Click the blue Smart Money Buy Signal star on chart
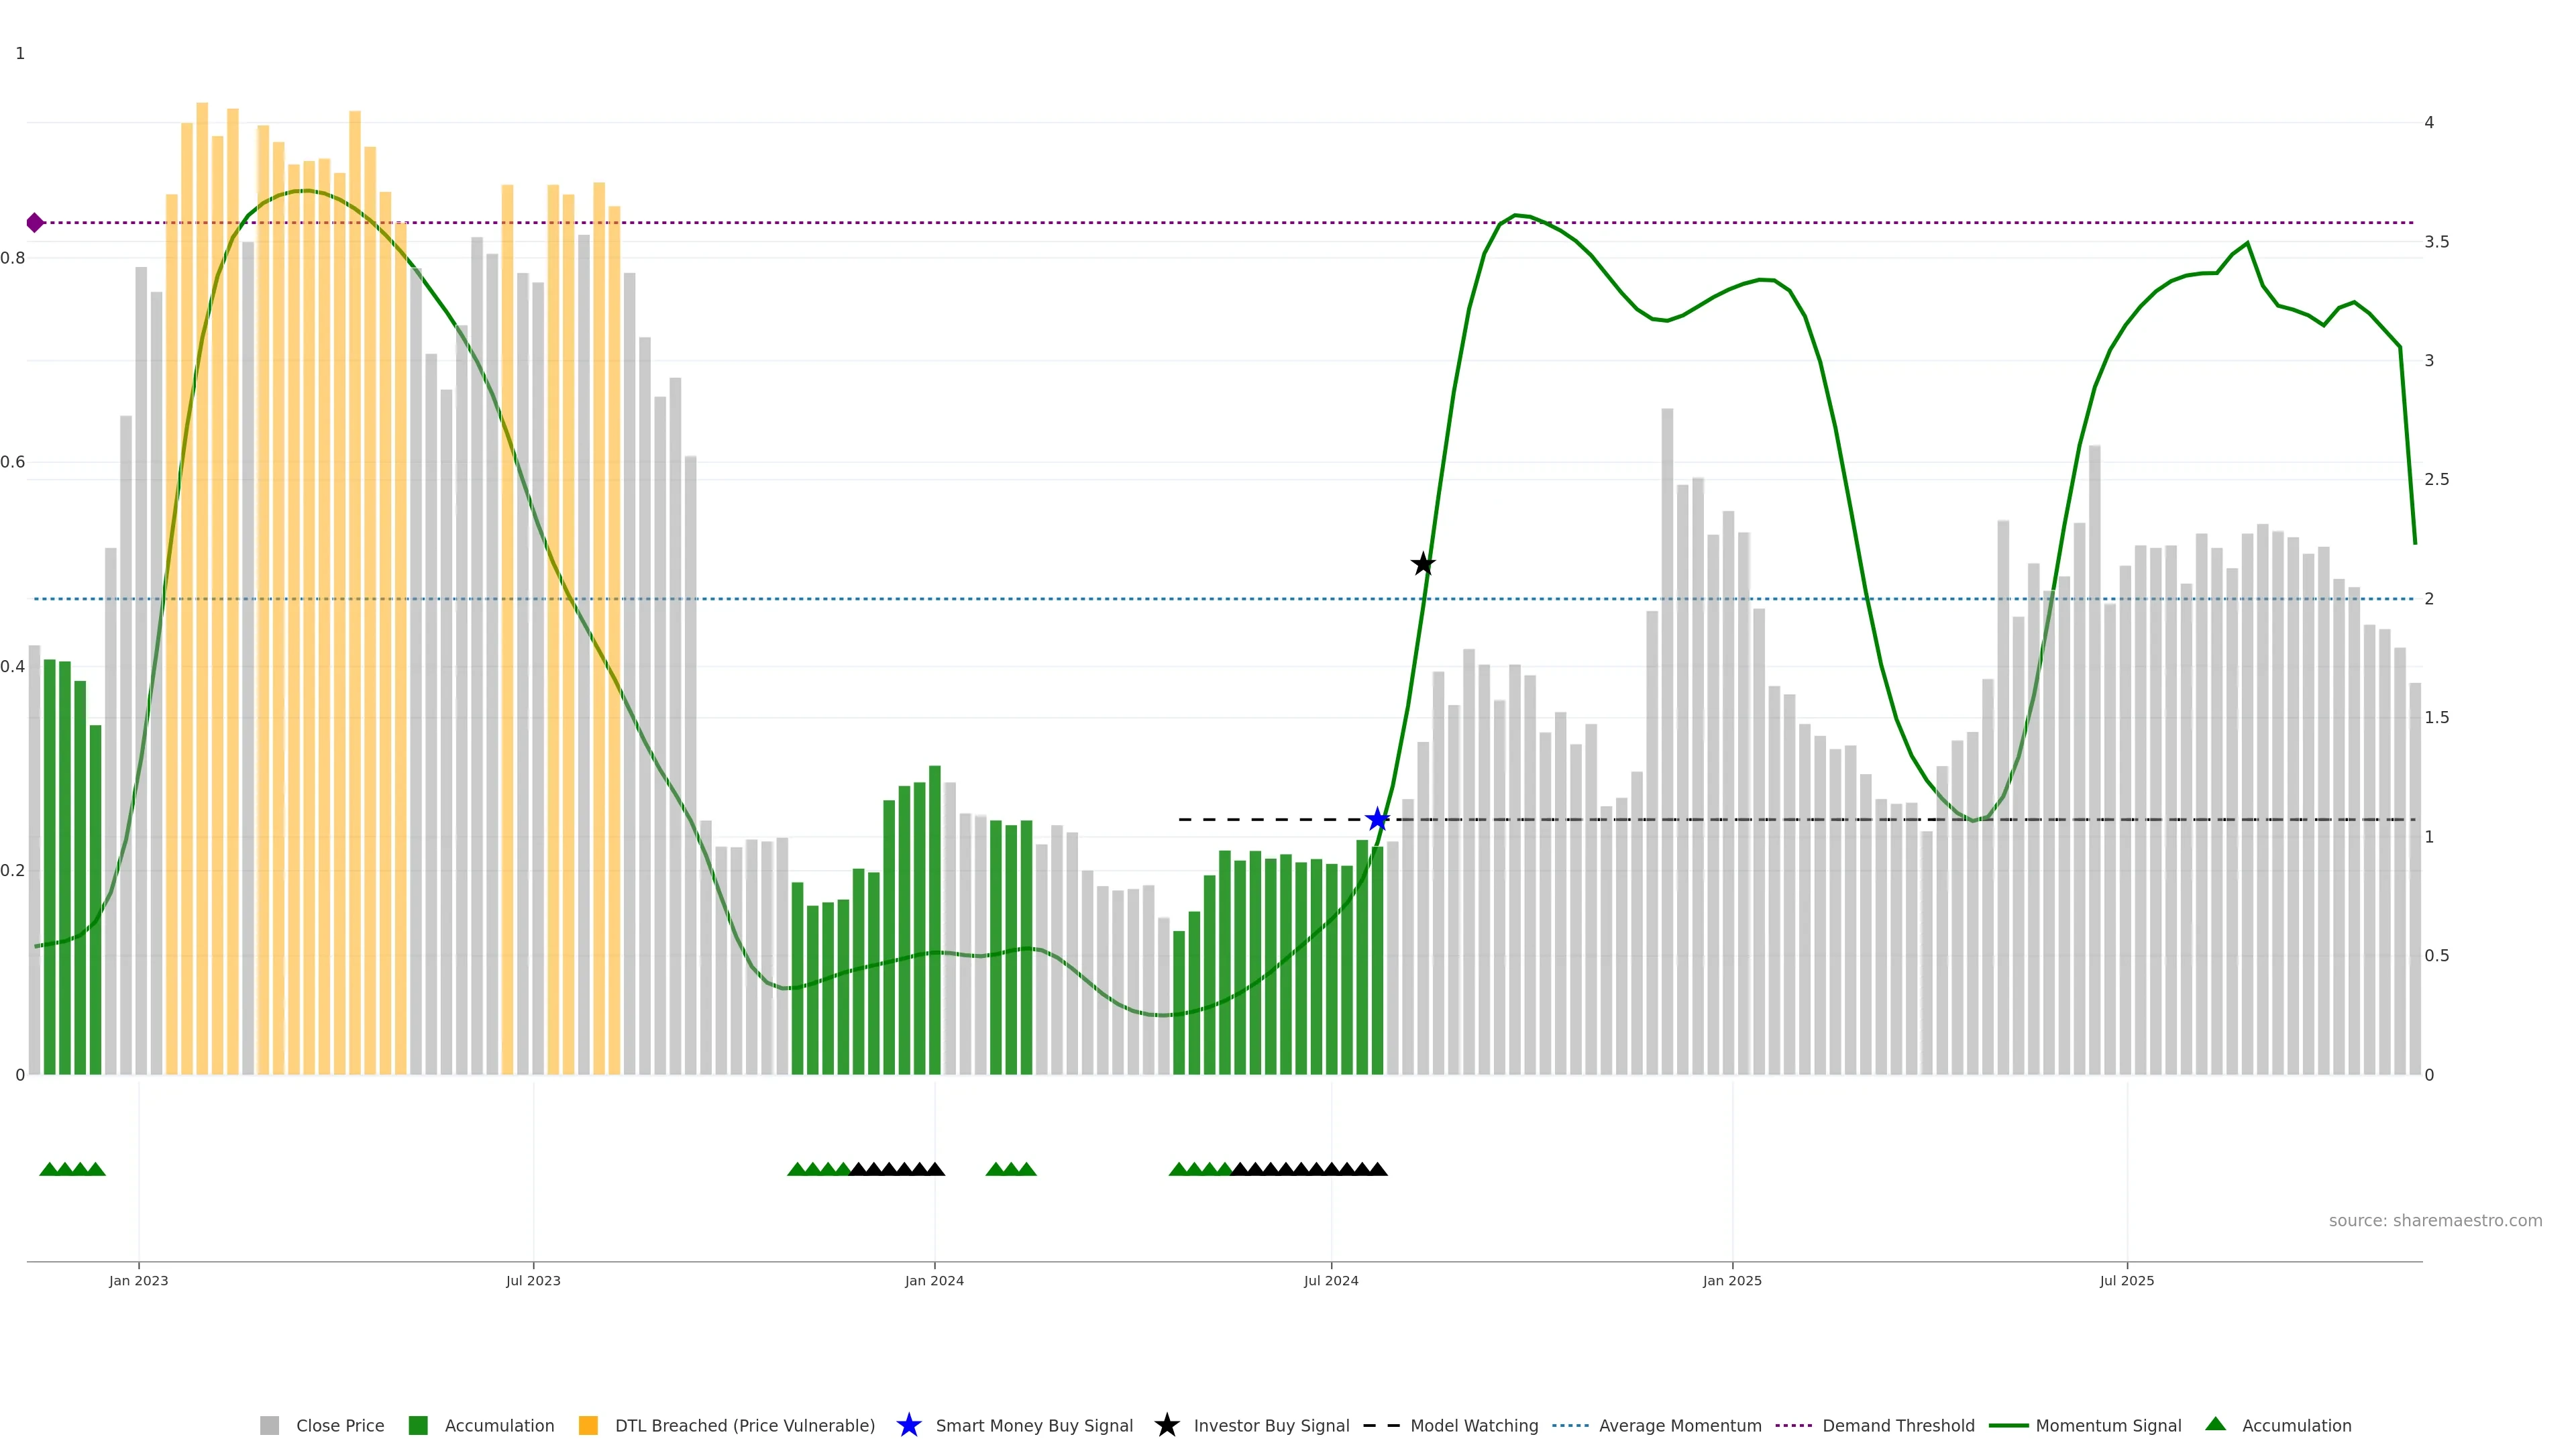The width and height of the screenshot is (2576, 1449). [x=1377, y=820]
